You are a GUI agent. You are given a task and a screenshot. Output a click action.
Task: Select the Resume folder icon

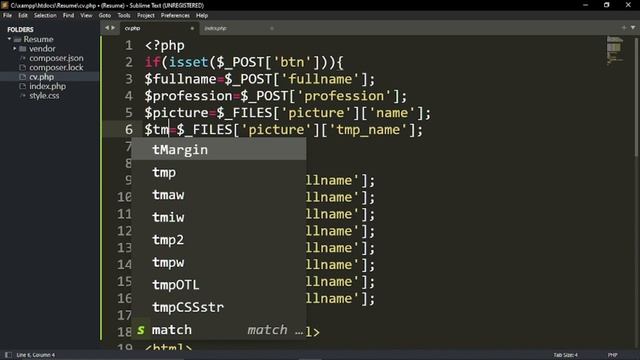tap(18, 40)
